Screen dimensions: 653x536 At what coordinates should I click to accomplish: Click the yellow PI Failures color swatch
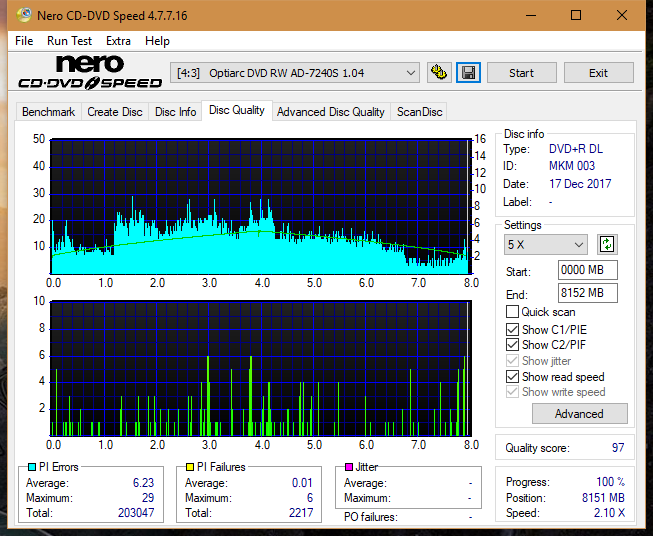[x=190, y=467]
